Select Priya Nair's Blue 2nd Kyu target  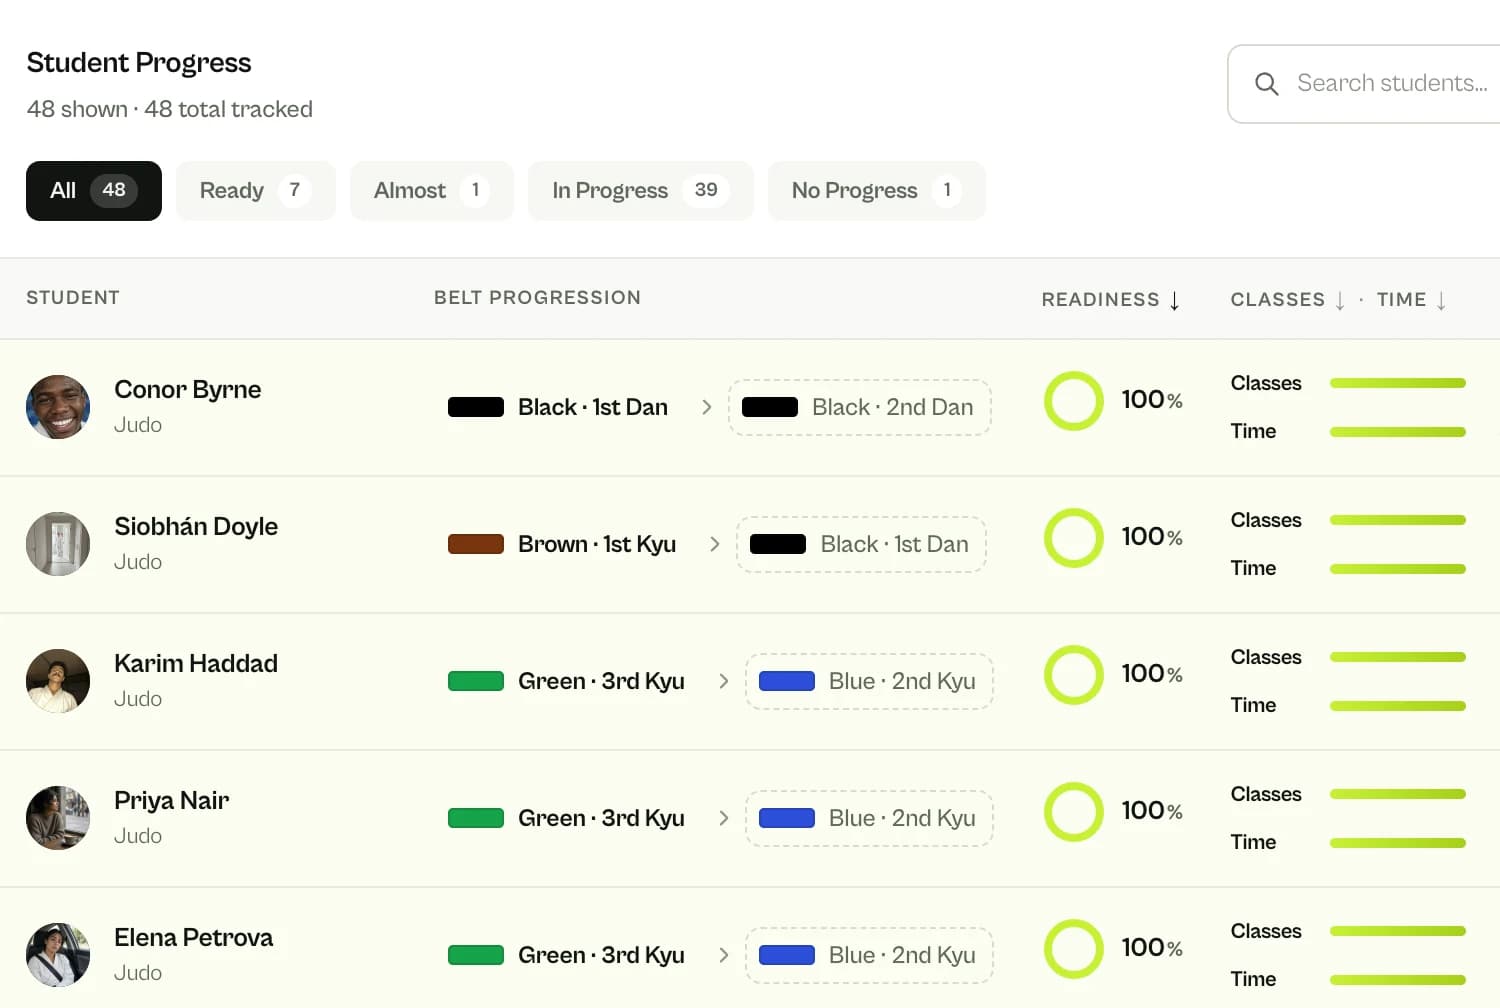coord(869,818)
